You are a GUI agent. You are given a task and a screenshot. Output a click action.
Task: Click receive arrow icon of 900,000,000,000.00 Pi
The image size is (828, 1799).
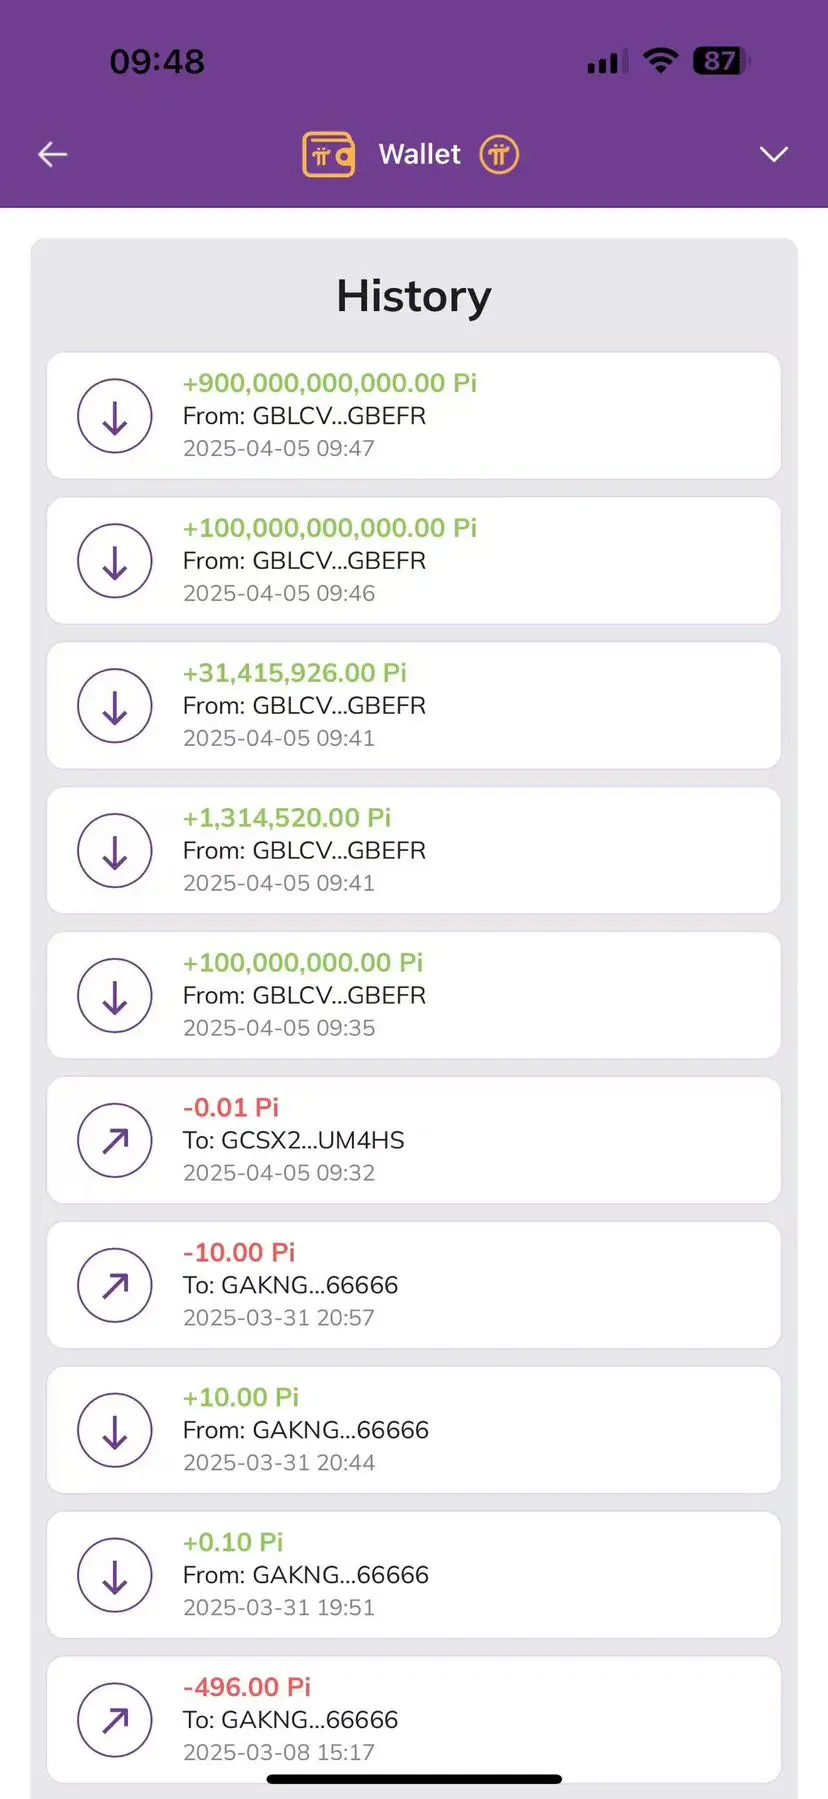pos(115,416)
